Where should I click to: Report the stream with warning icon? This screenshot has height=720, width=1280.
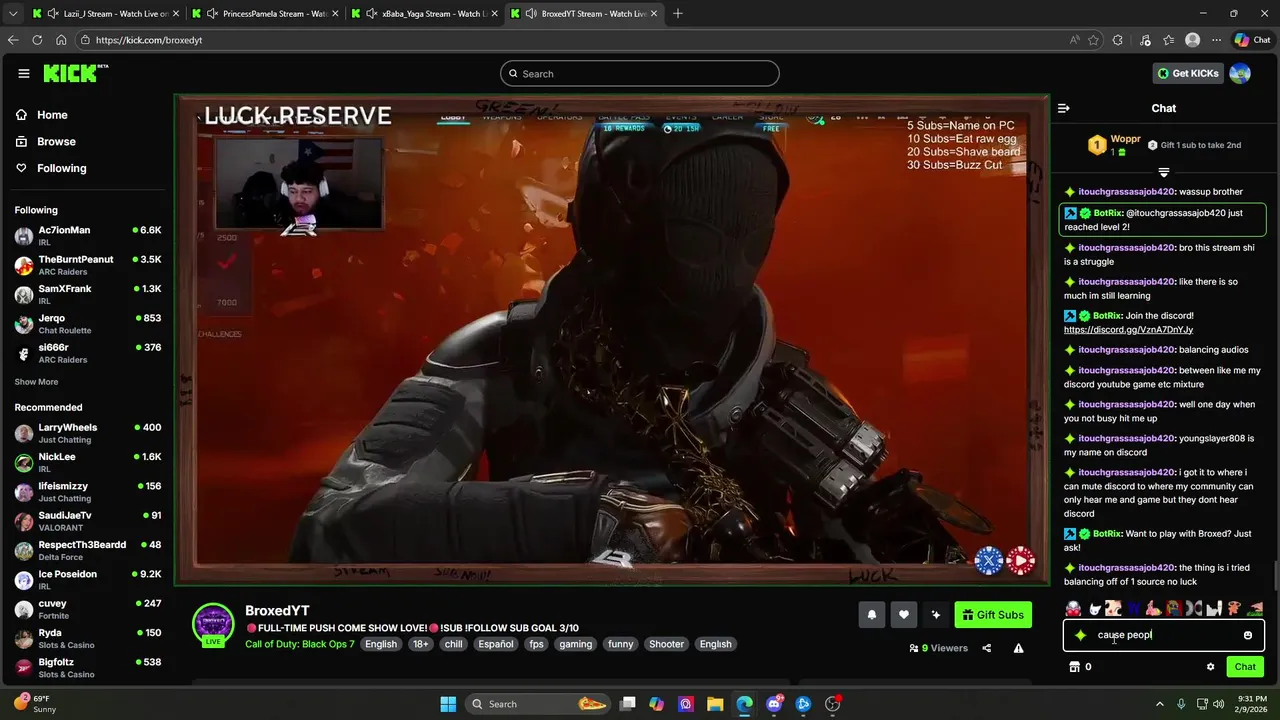1018,648
